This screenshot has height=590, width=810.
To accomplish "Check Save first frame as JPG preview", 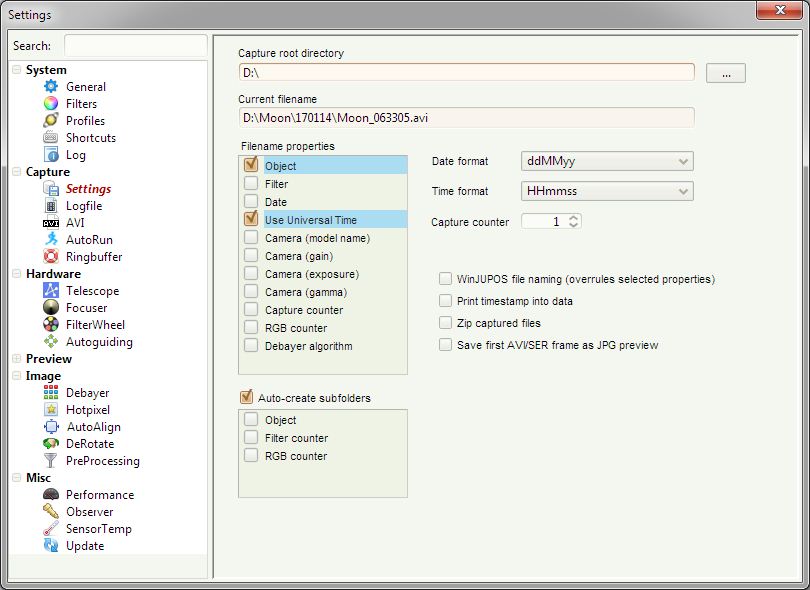I will pyautogui.click(x=445, y=345).
